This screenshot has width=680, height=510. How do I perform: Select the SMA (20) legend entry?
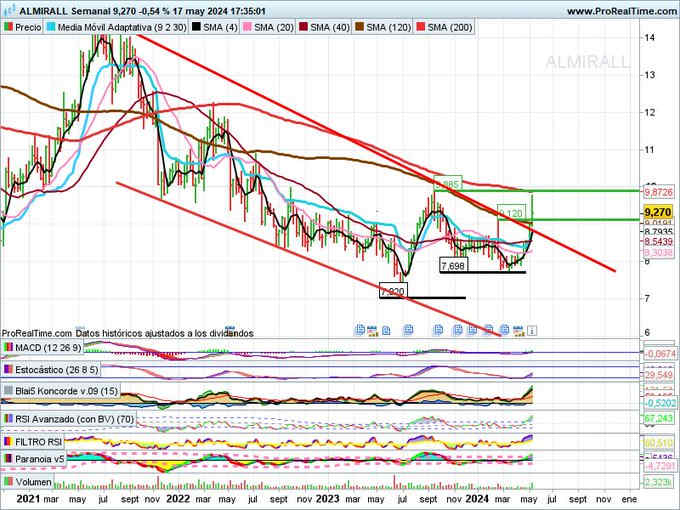point(268,27)
